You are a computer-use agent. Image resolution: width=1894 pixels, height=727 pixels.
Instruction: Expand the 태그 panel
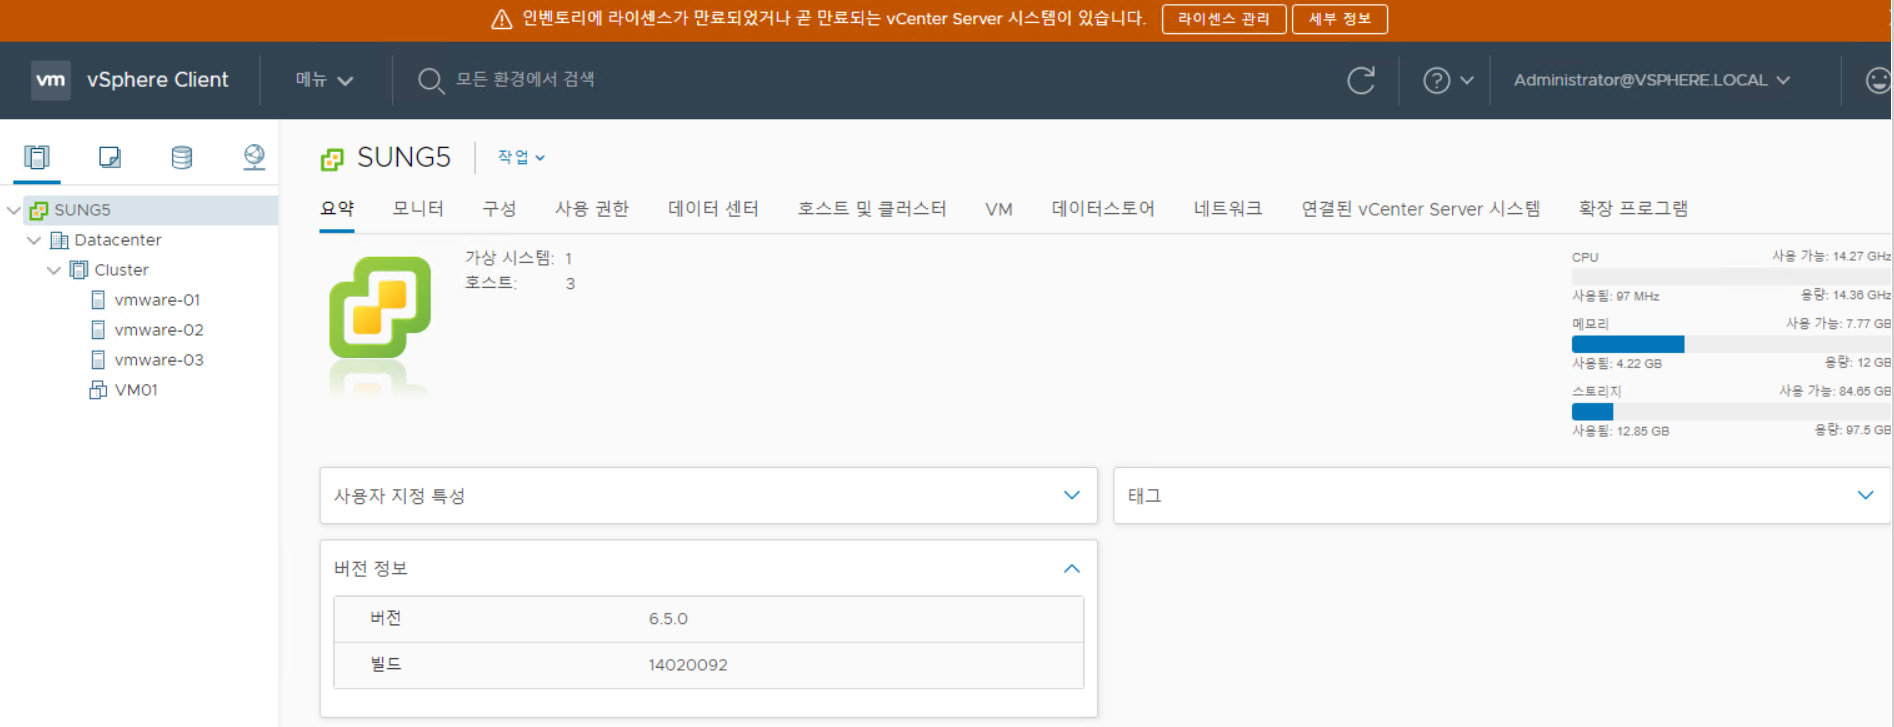click(x=1865, y=495)
